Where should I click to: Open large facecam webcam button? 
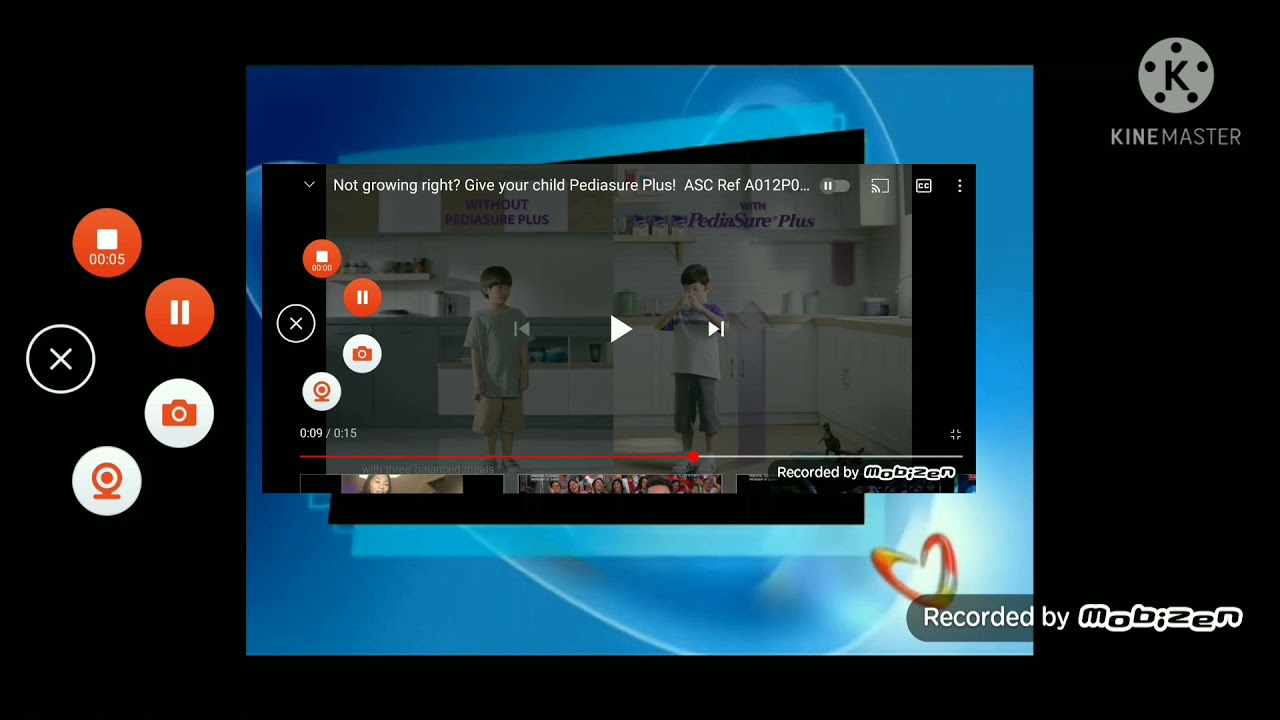point(107,481)
